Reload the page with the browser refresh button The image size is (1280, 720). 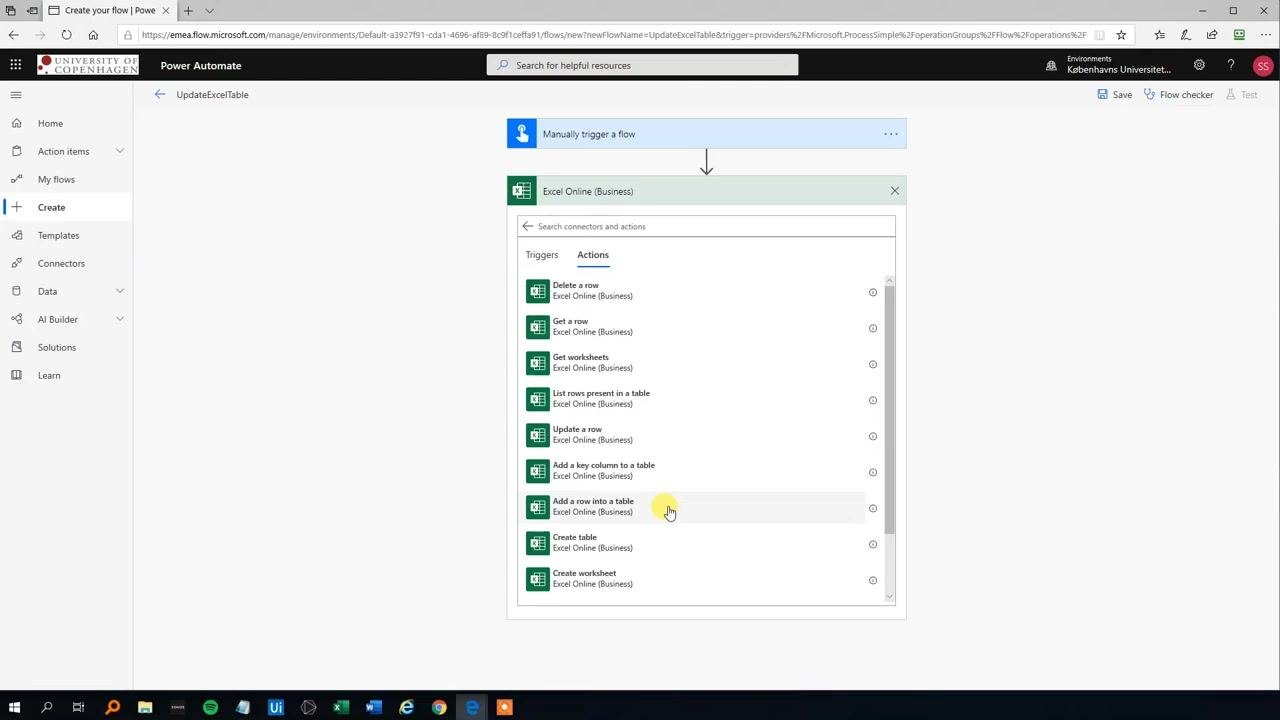66,34
